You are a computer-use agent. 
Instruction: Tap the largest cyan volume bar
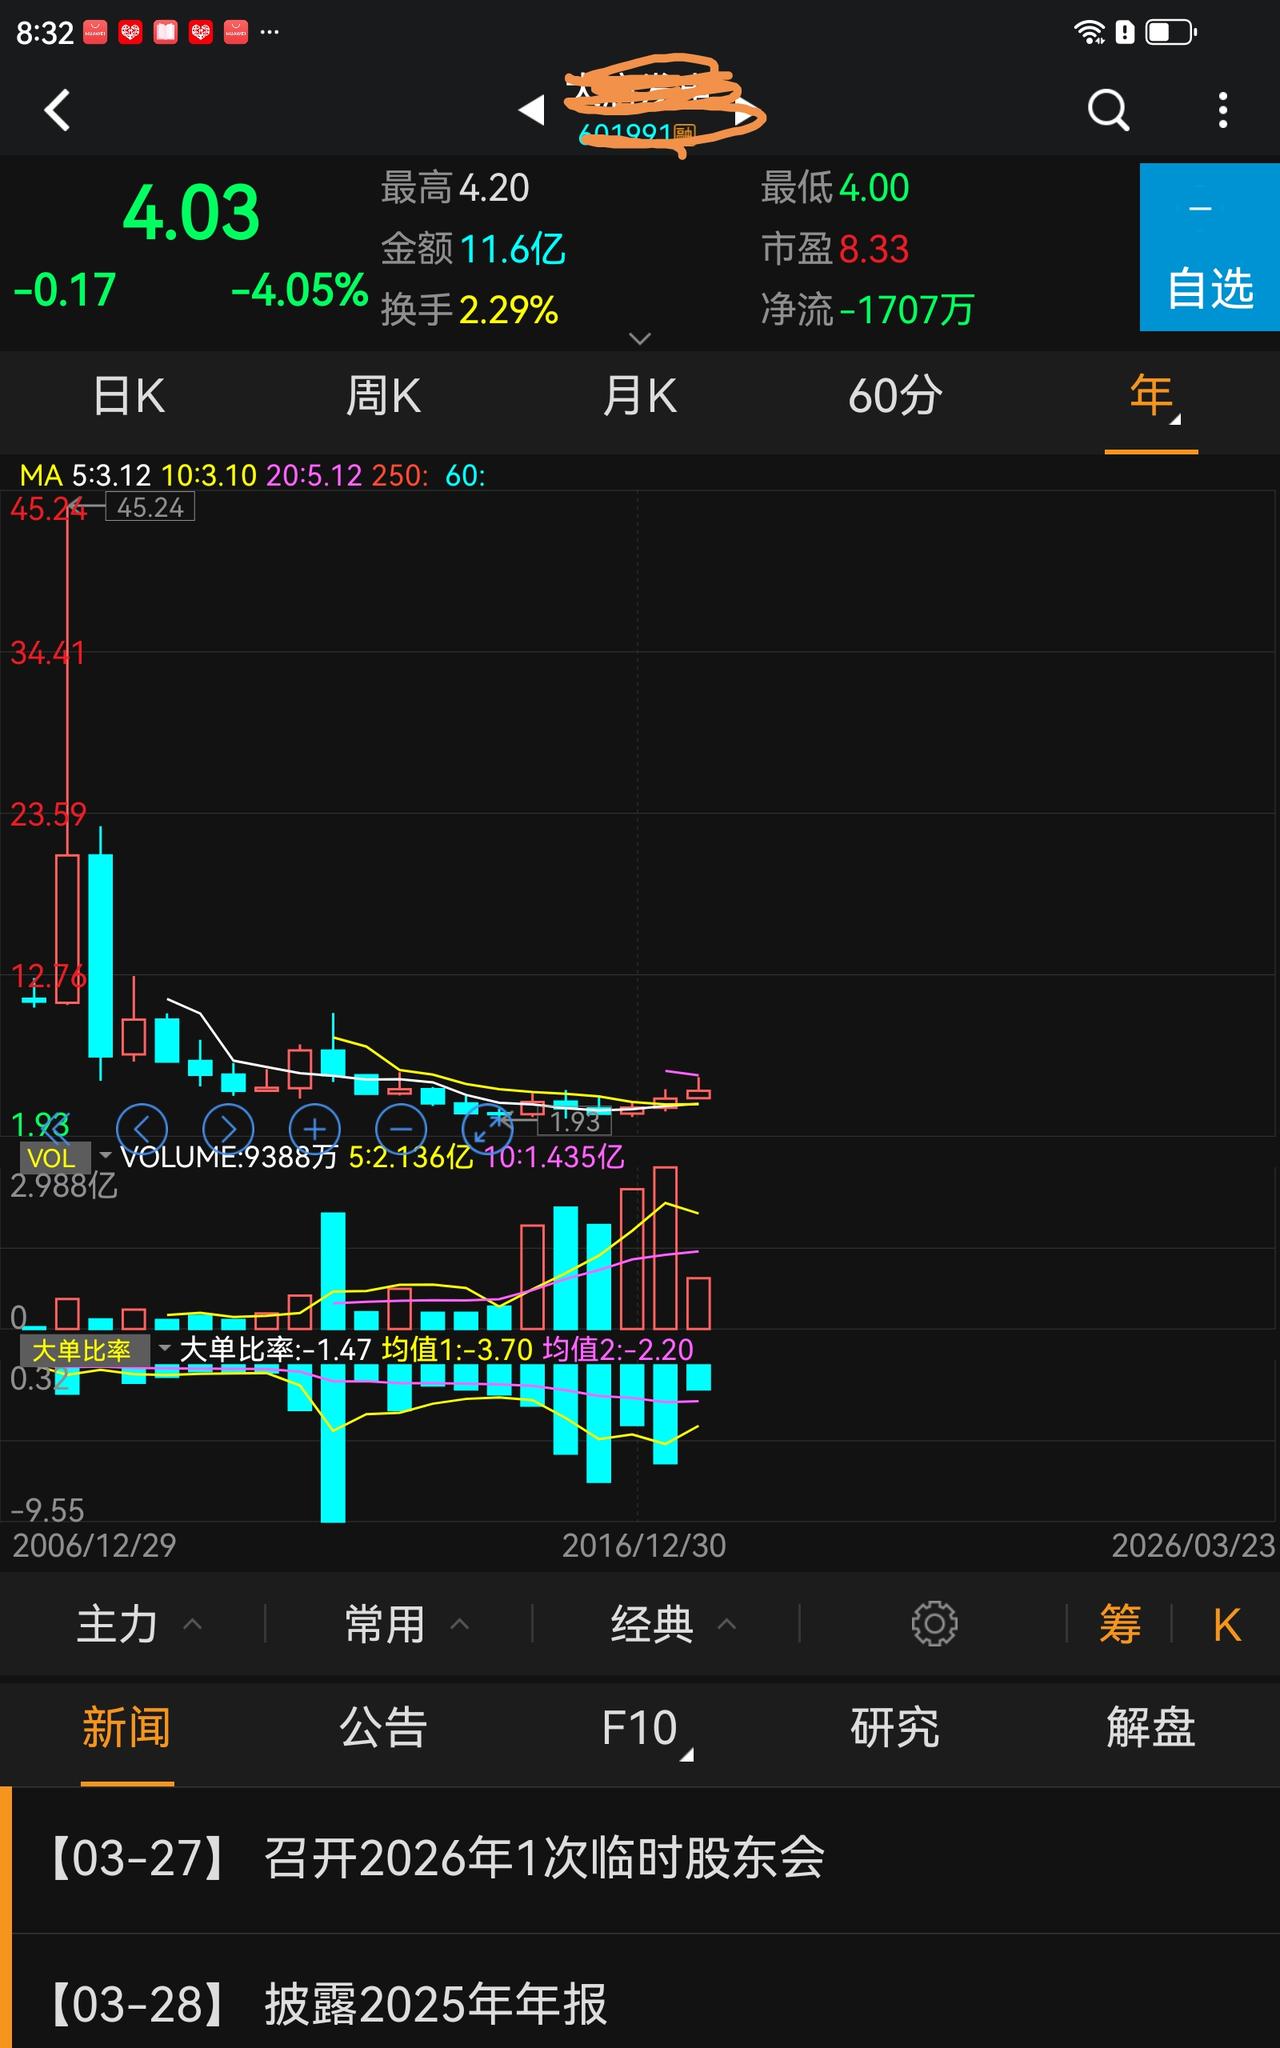(333, 1270)
